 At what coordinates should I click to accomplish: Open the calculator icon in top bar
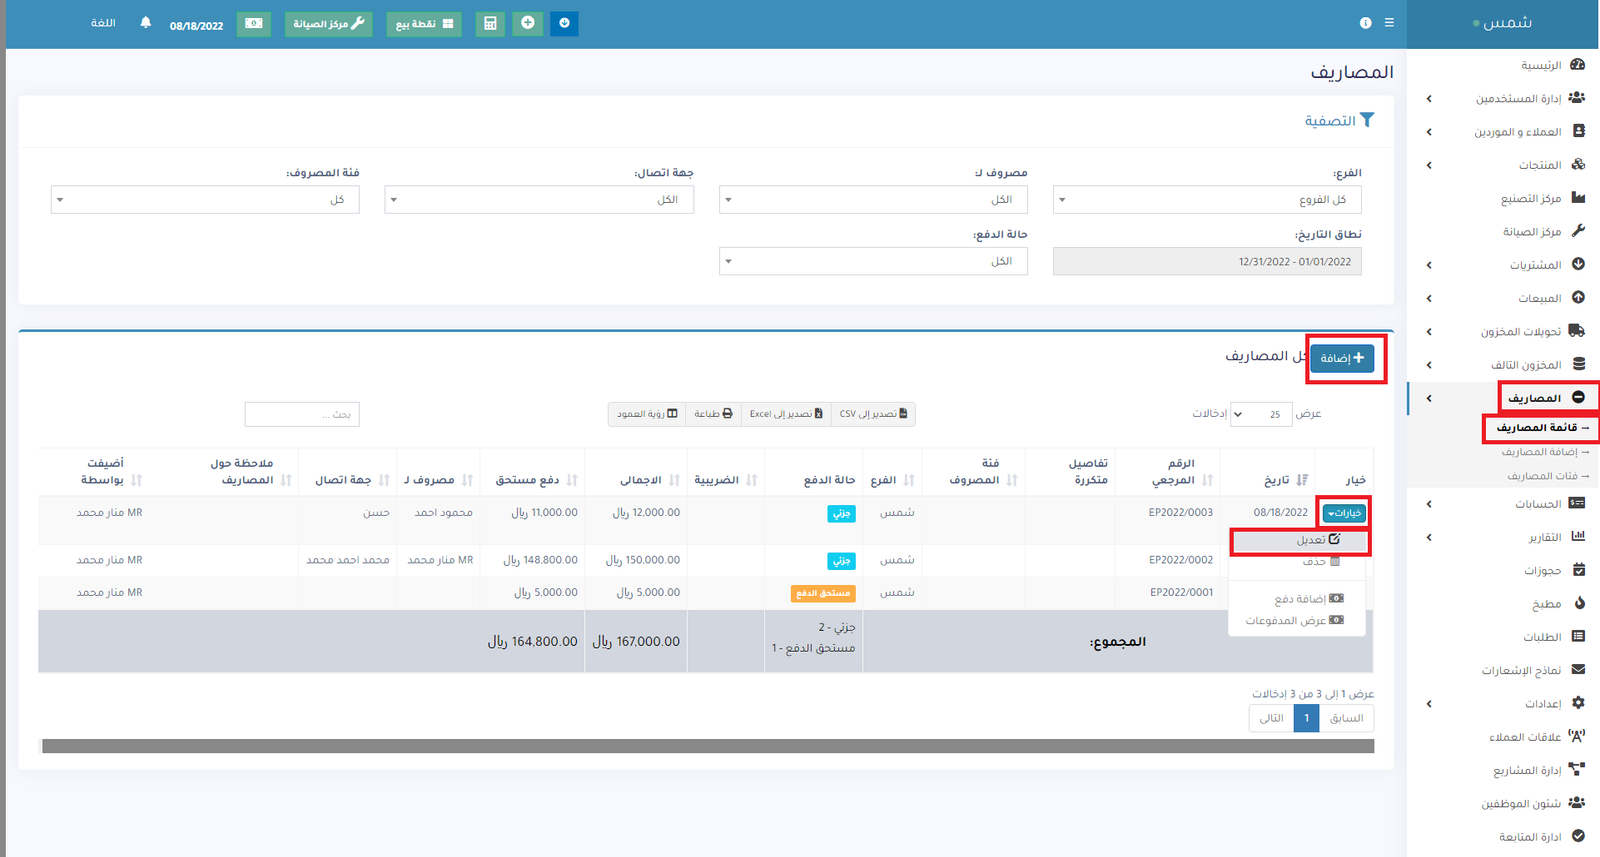490,23
